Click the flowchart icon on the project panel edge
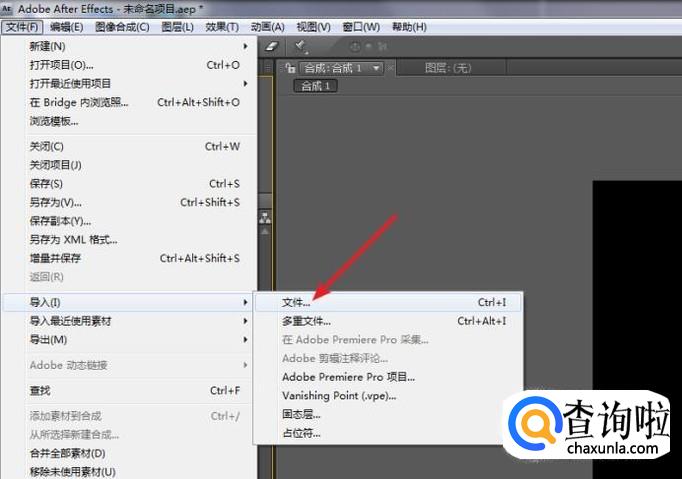The height and width of the screenshot is (479, 682). [265, 217]
